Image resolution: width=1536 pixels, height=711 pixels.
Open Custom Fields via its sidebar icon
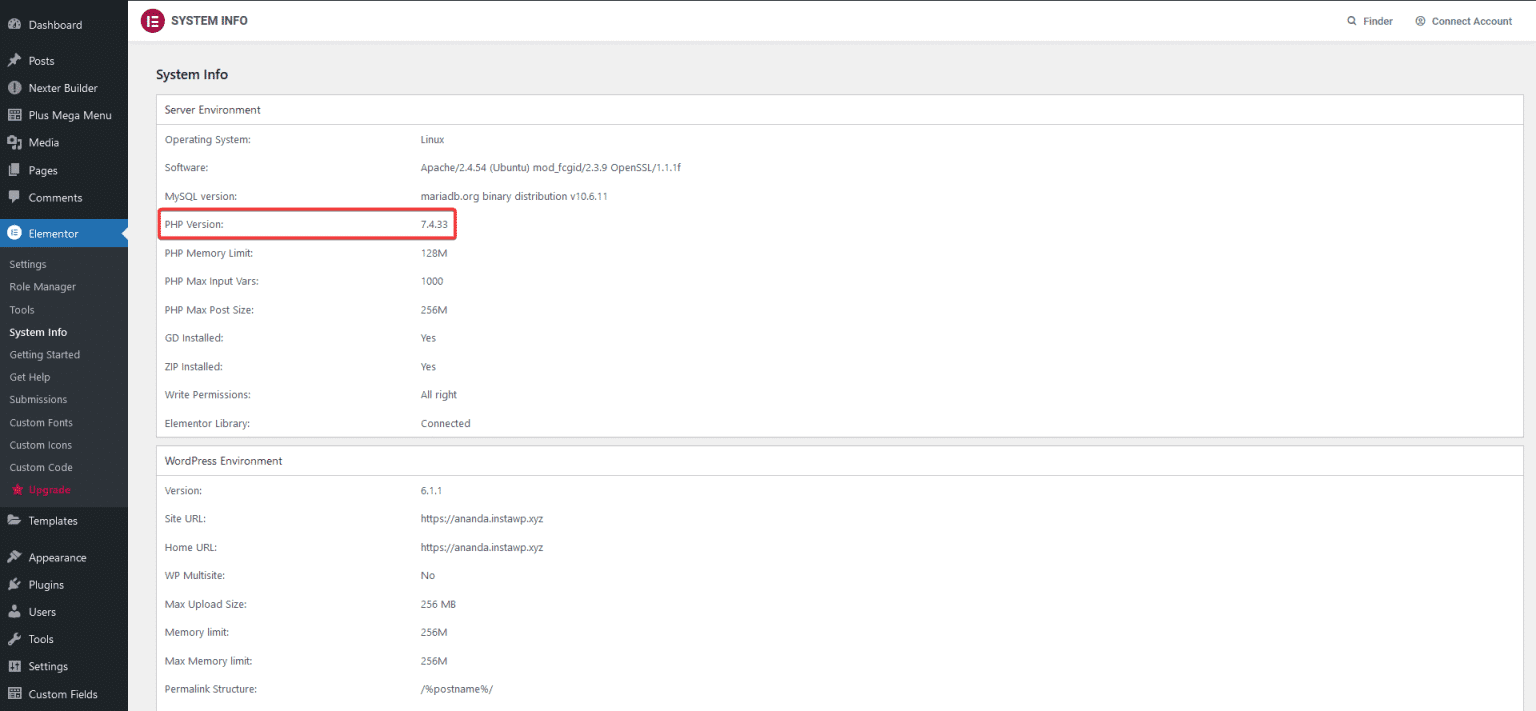click(14, 693)
